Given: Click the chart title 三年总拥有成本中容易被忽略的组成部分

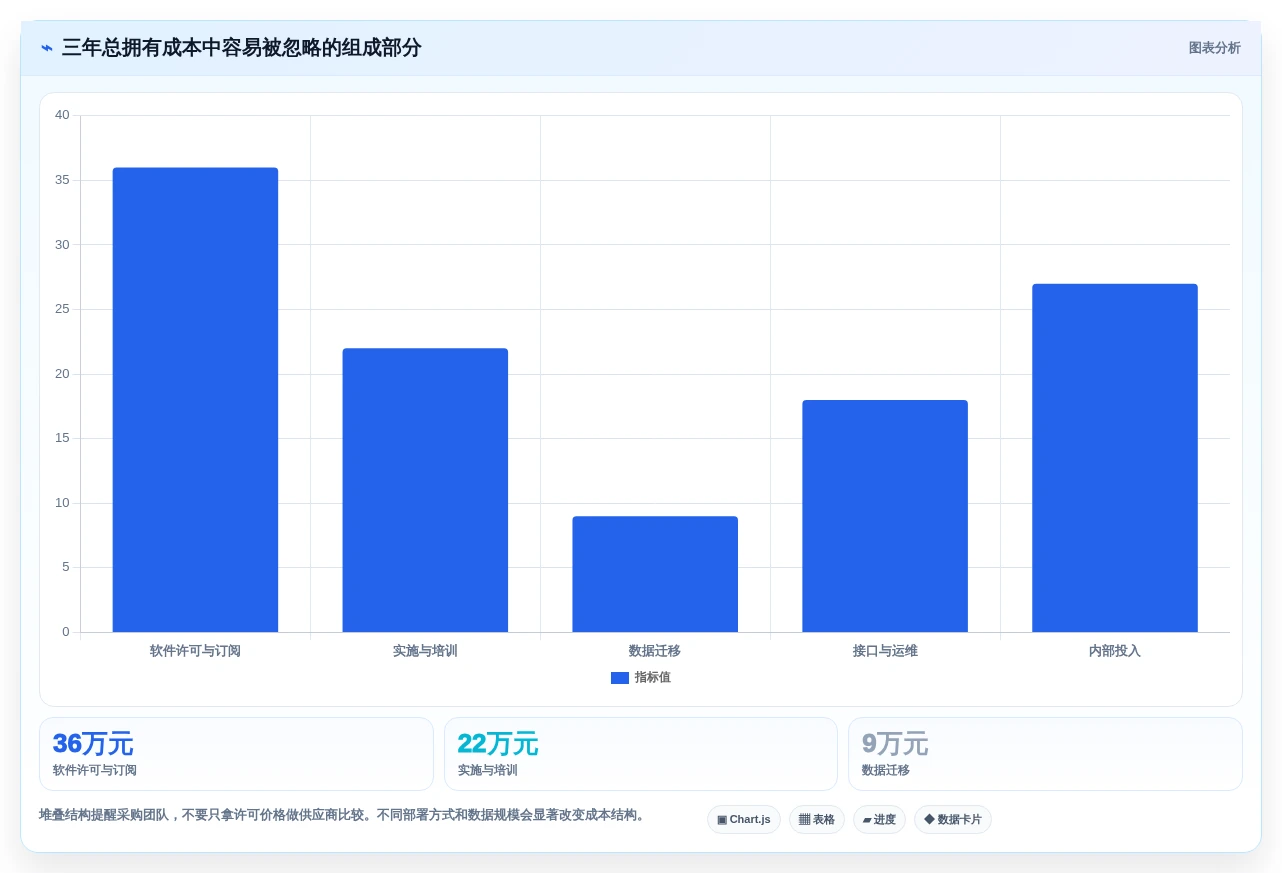Looking at the screenshot, I should click(241, 48).
